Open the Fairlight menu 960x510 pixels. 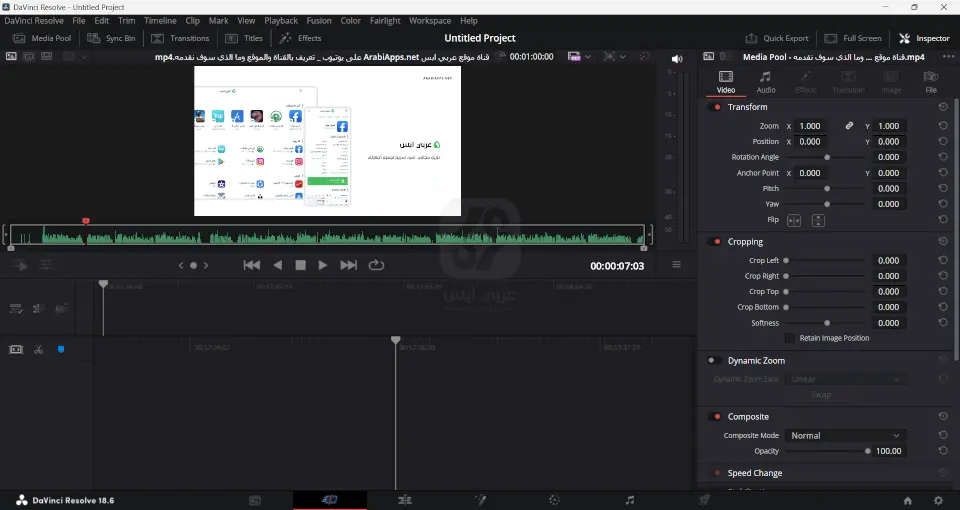(385, 20)
